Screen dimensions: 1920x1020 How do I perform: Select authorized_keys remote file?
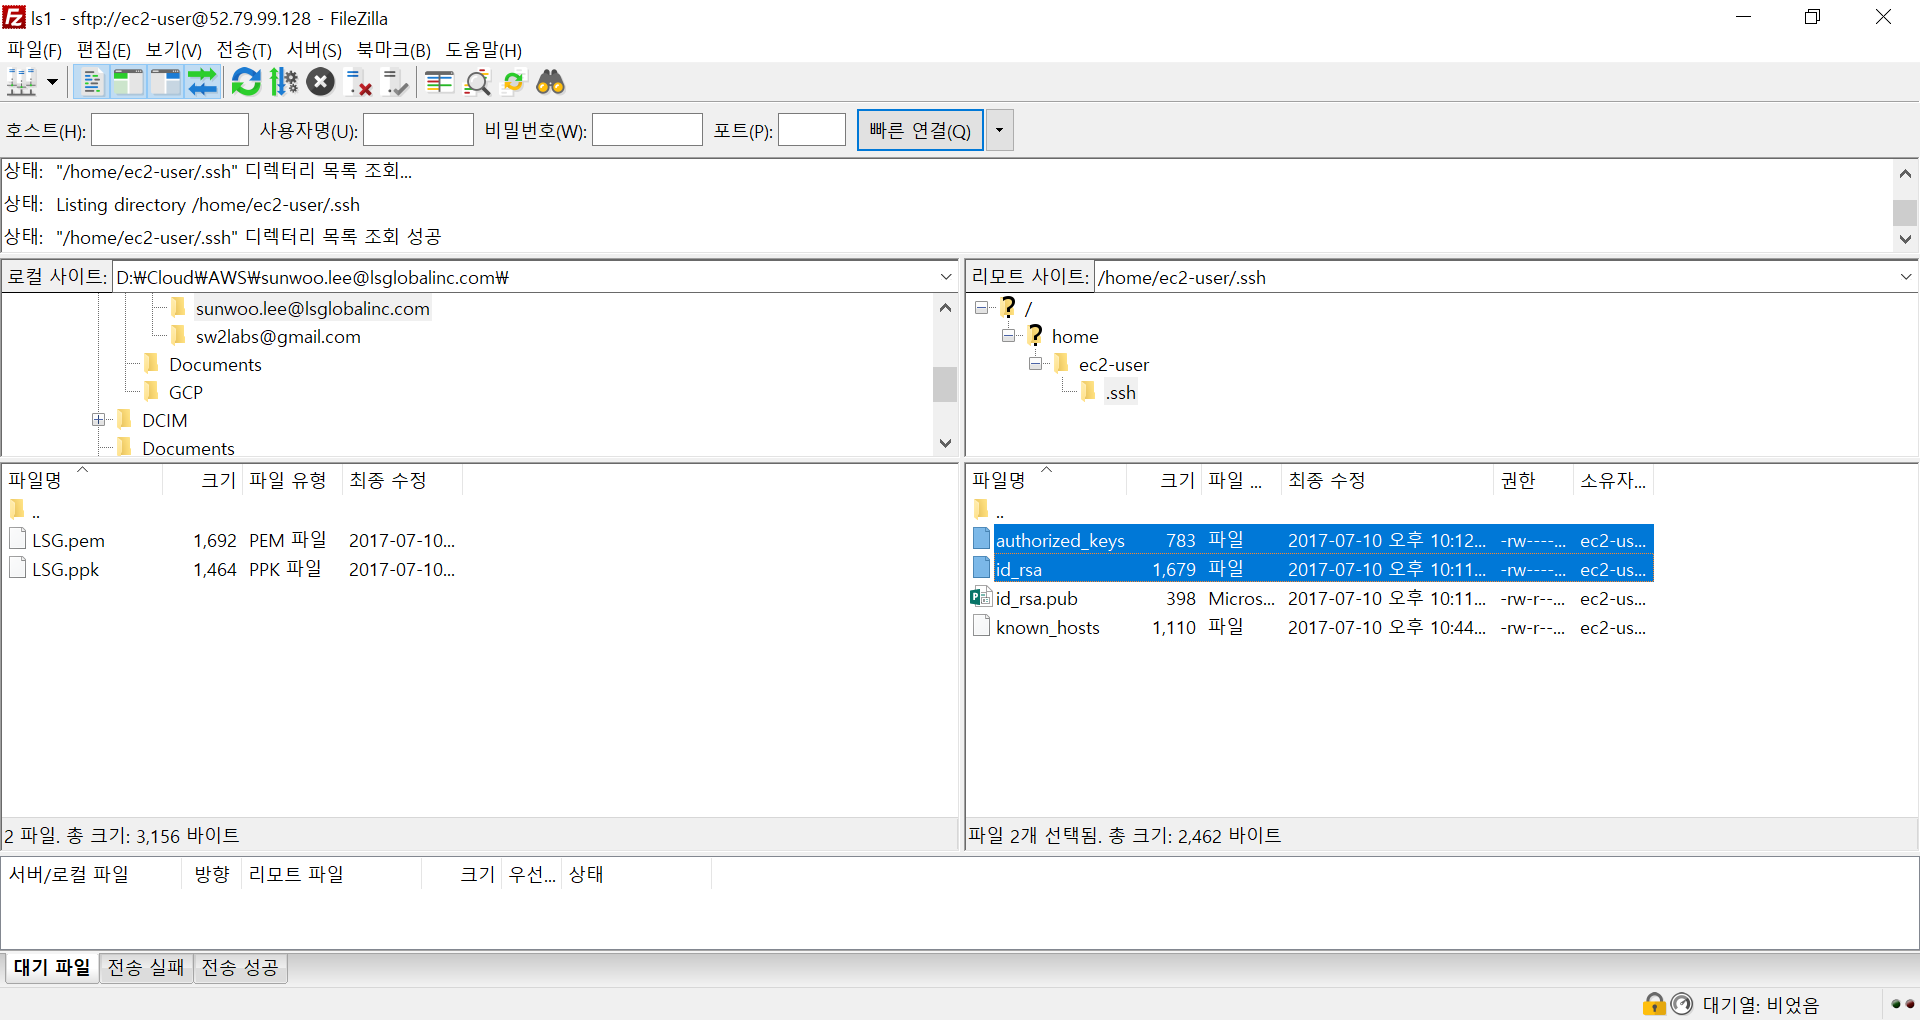[x=1060, y=540]
